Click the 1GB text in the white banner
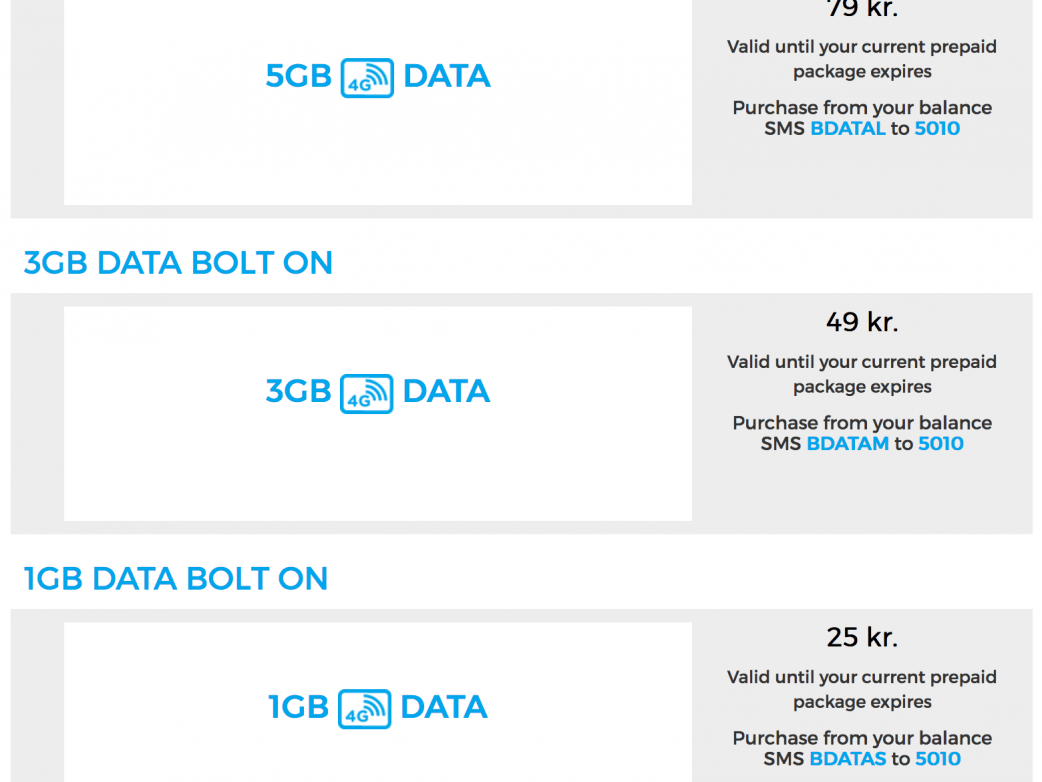Image resolution: width=1042 pixels, height=782 pixels. 298,708
